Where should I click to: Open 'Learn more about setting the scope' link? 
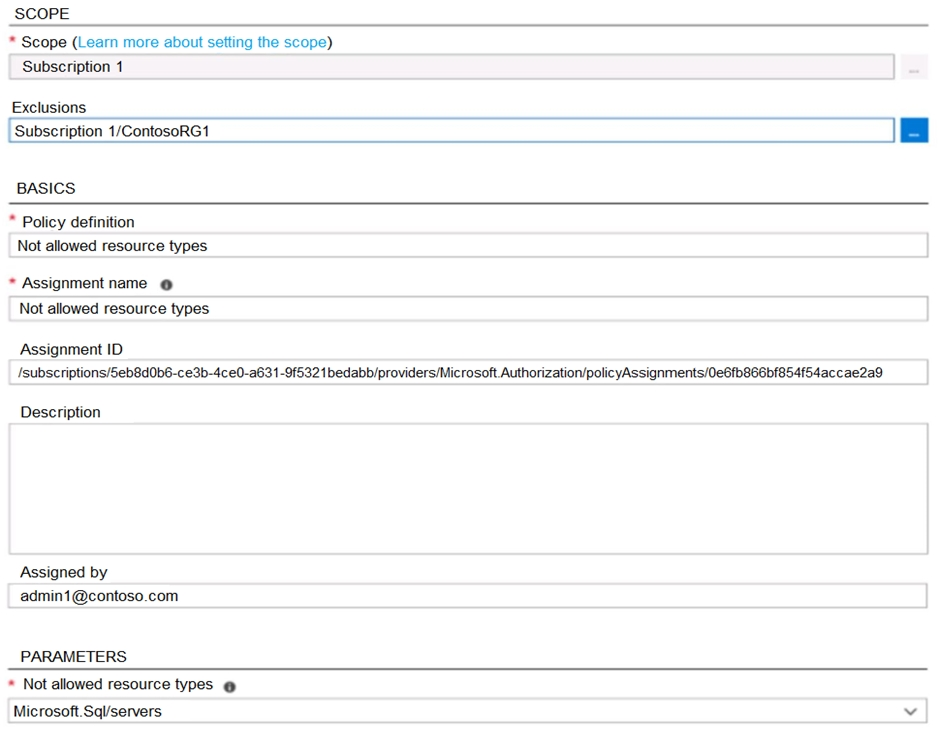201,42
